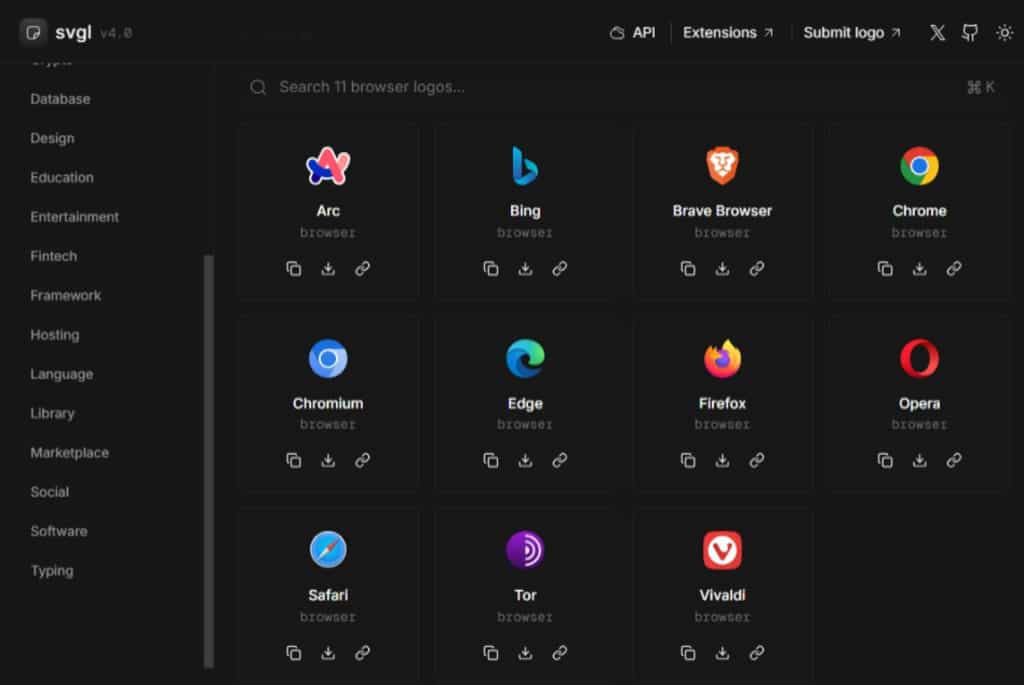Focus the browser logos search field
Screen dimensions: 1024x685
click(600, 87)
